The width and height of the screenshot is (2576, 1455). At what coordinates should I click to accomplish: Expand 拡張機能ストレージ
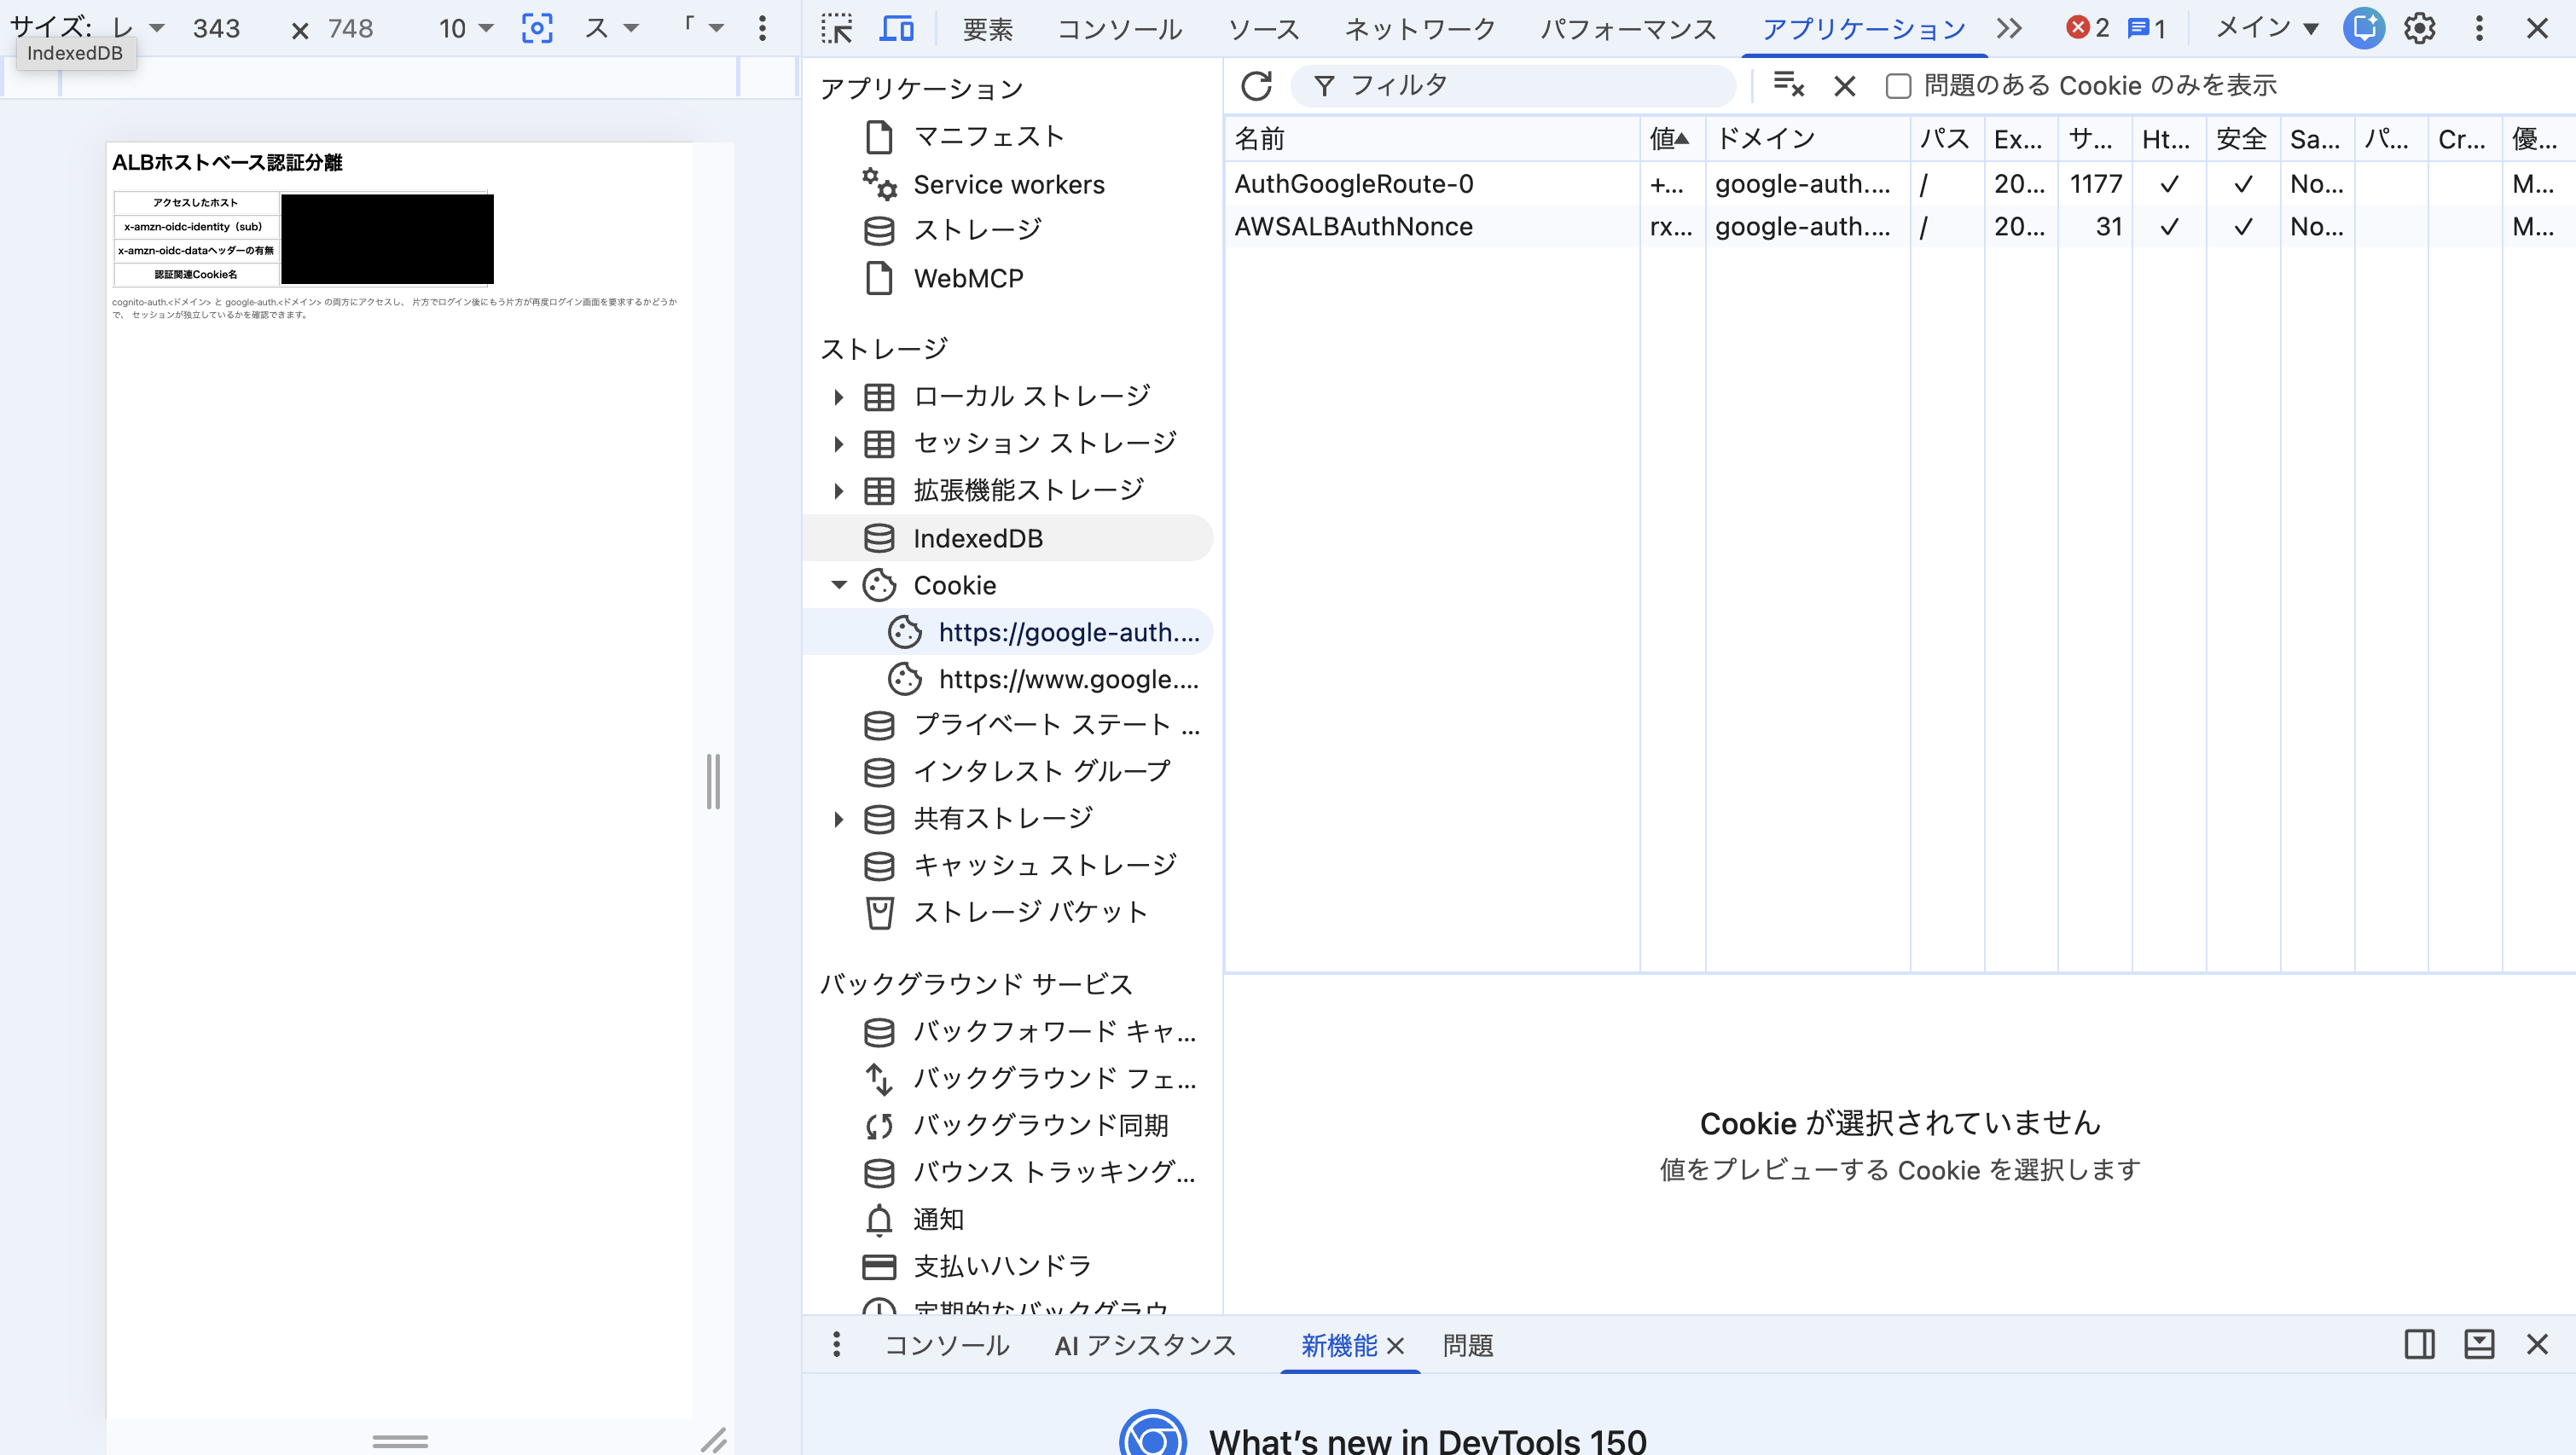(838, 491)
